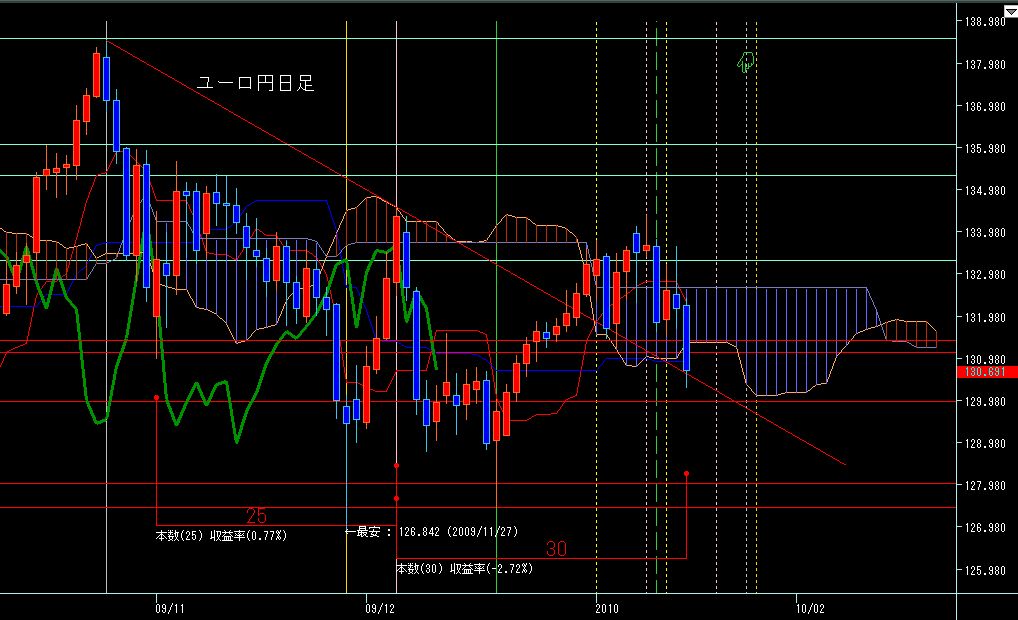Viewport: 1018px width, 620px height.
Task: Click the 133.980 price level on the axis
Action: (985, 232)
